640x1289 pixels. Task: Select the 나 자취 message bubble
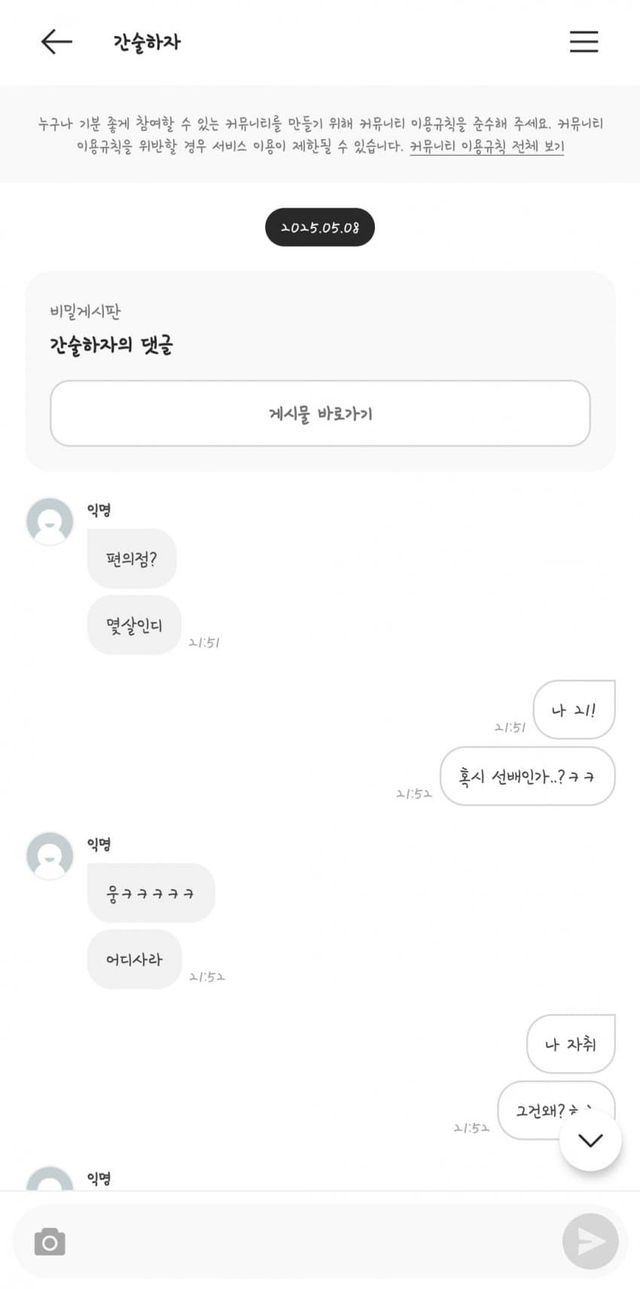click(570, 1044)
